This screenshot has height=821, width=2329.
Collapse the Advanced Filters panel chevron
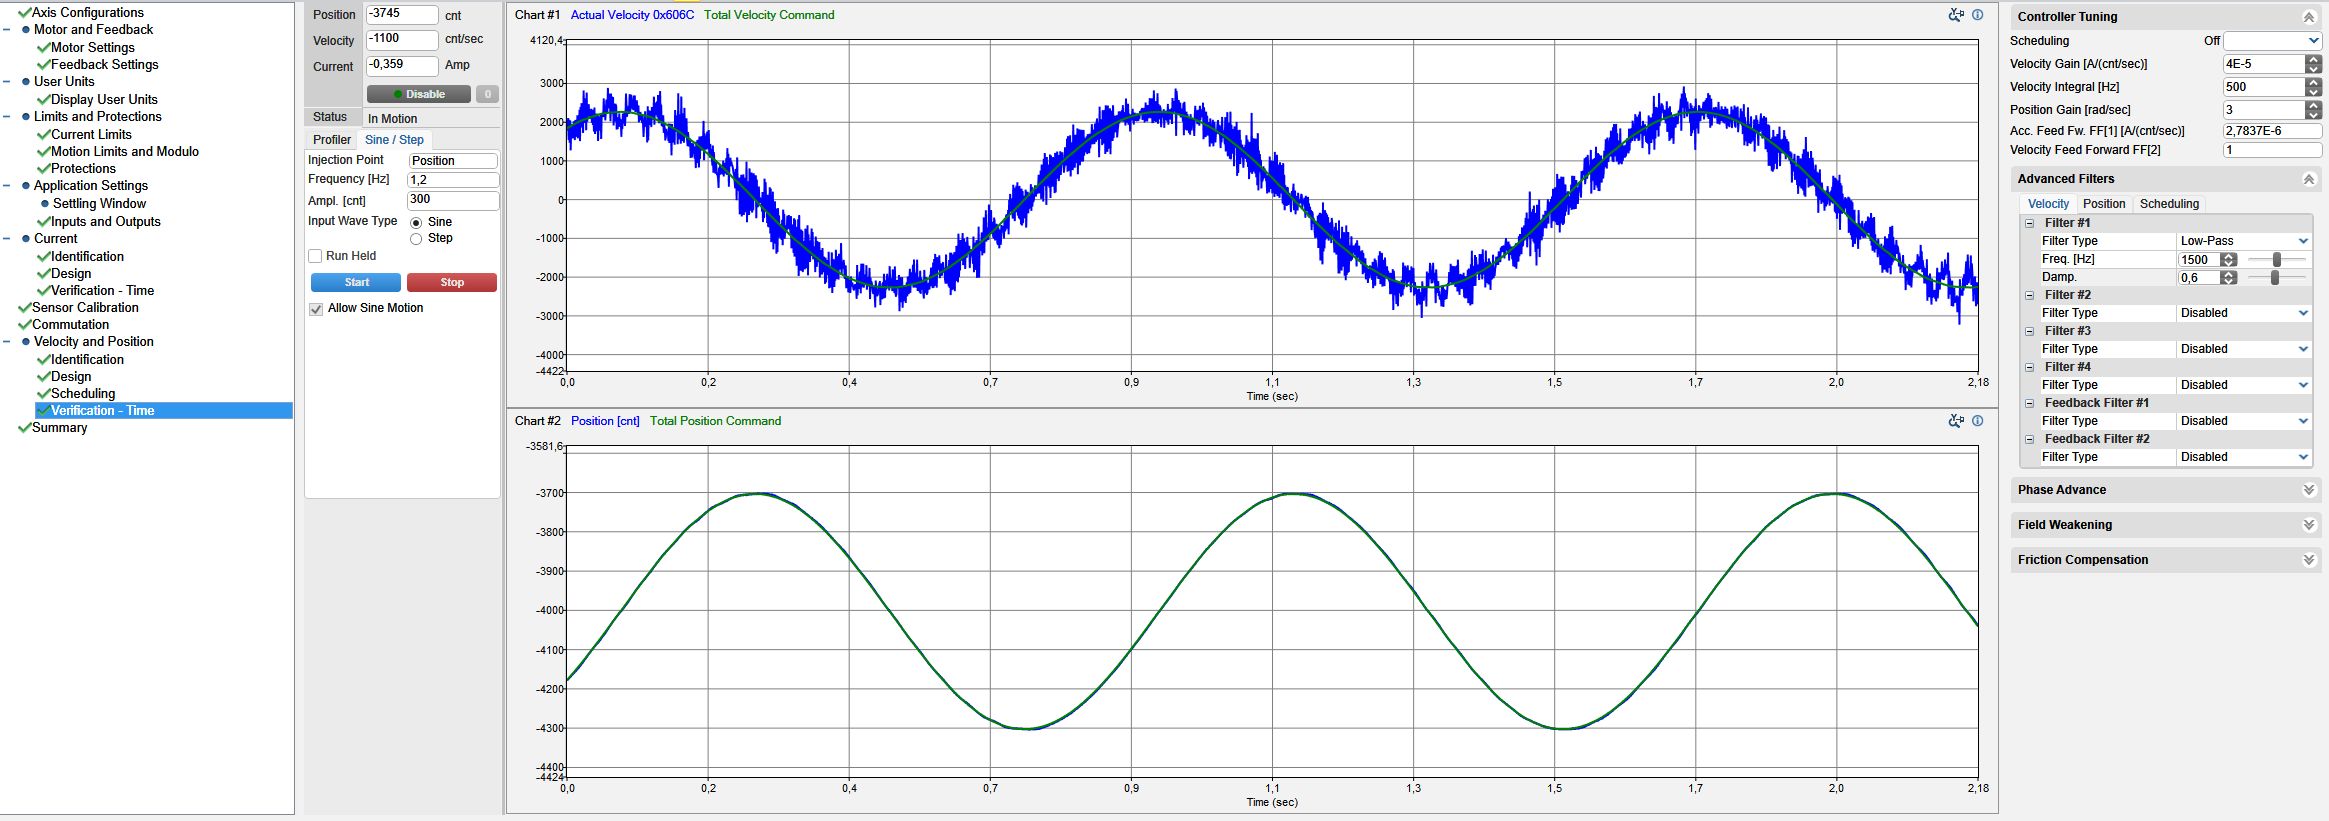pyautogui.click(x=2309, y=179)
